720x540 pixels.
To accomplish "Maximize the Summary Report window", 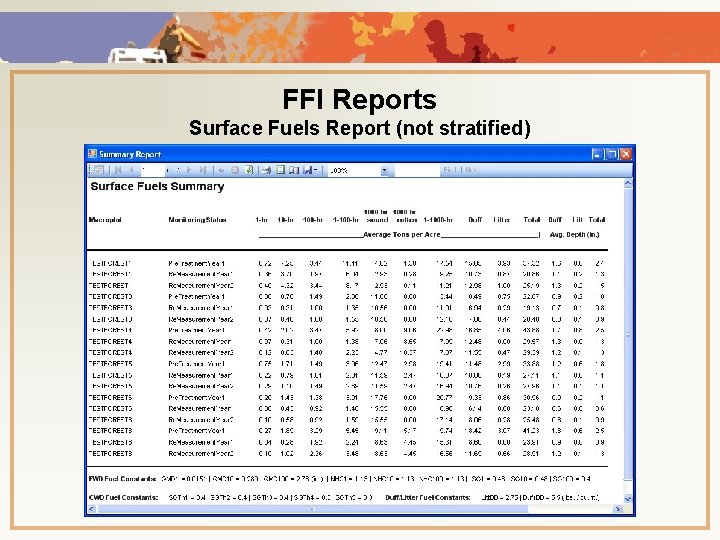I will point(611,154).
